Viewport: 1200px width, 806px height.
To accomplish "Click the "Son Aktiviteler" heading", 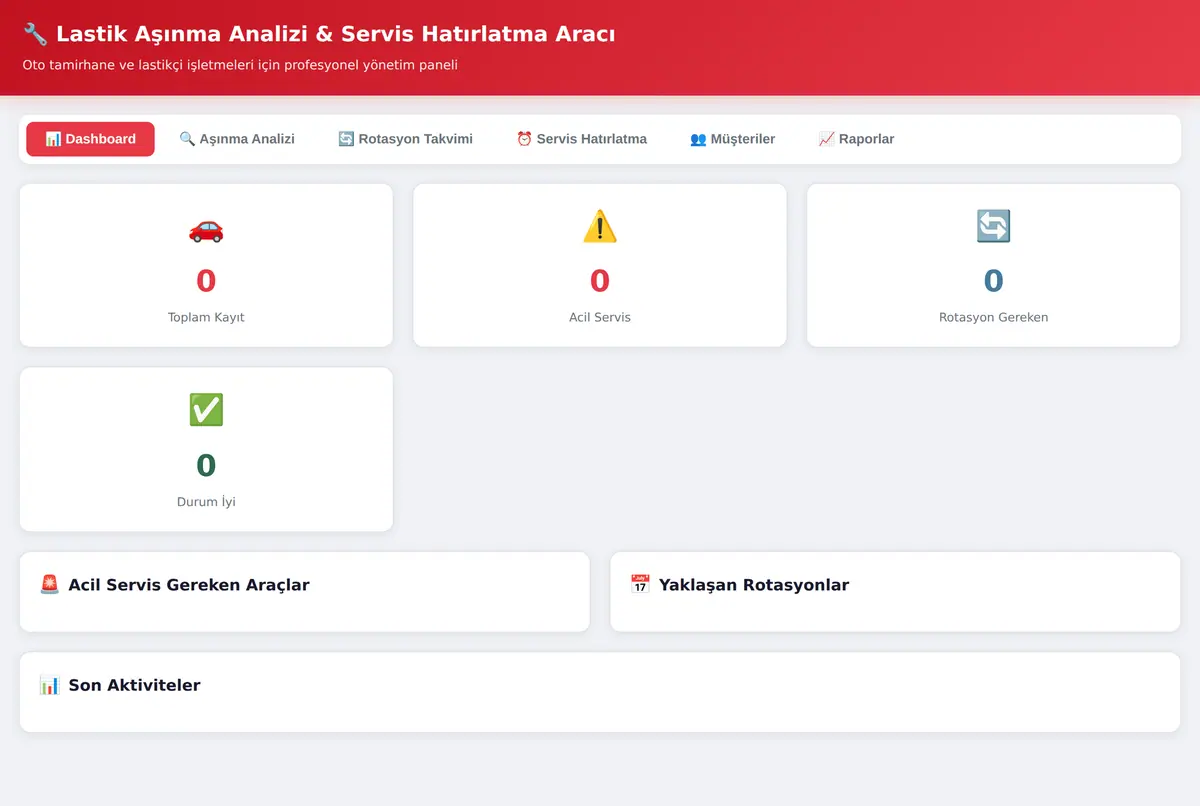I will (134, 685).
